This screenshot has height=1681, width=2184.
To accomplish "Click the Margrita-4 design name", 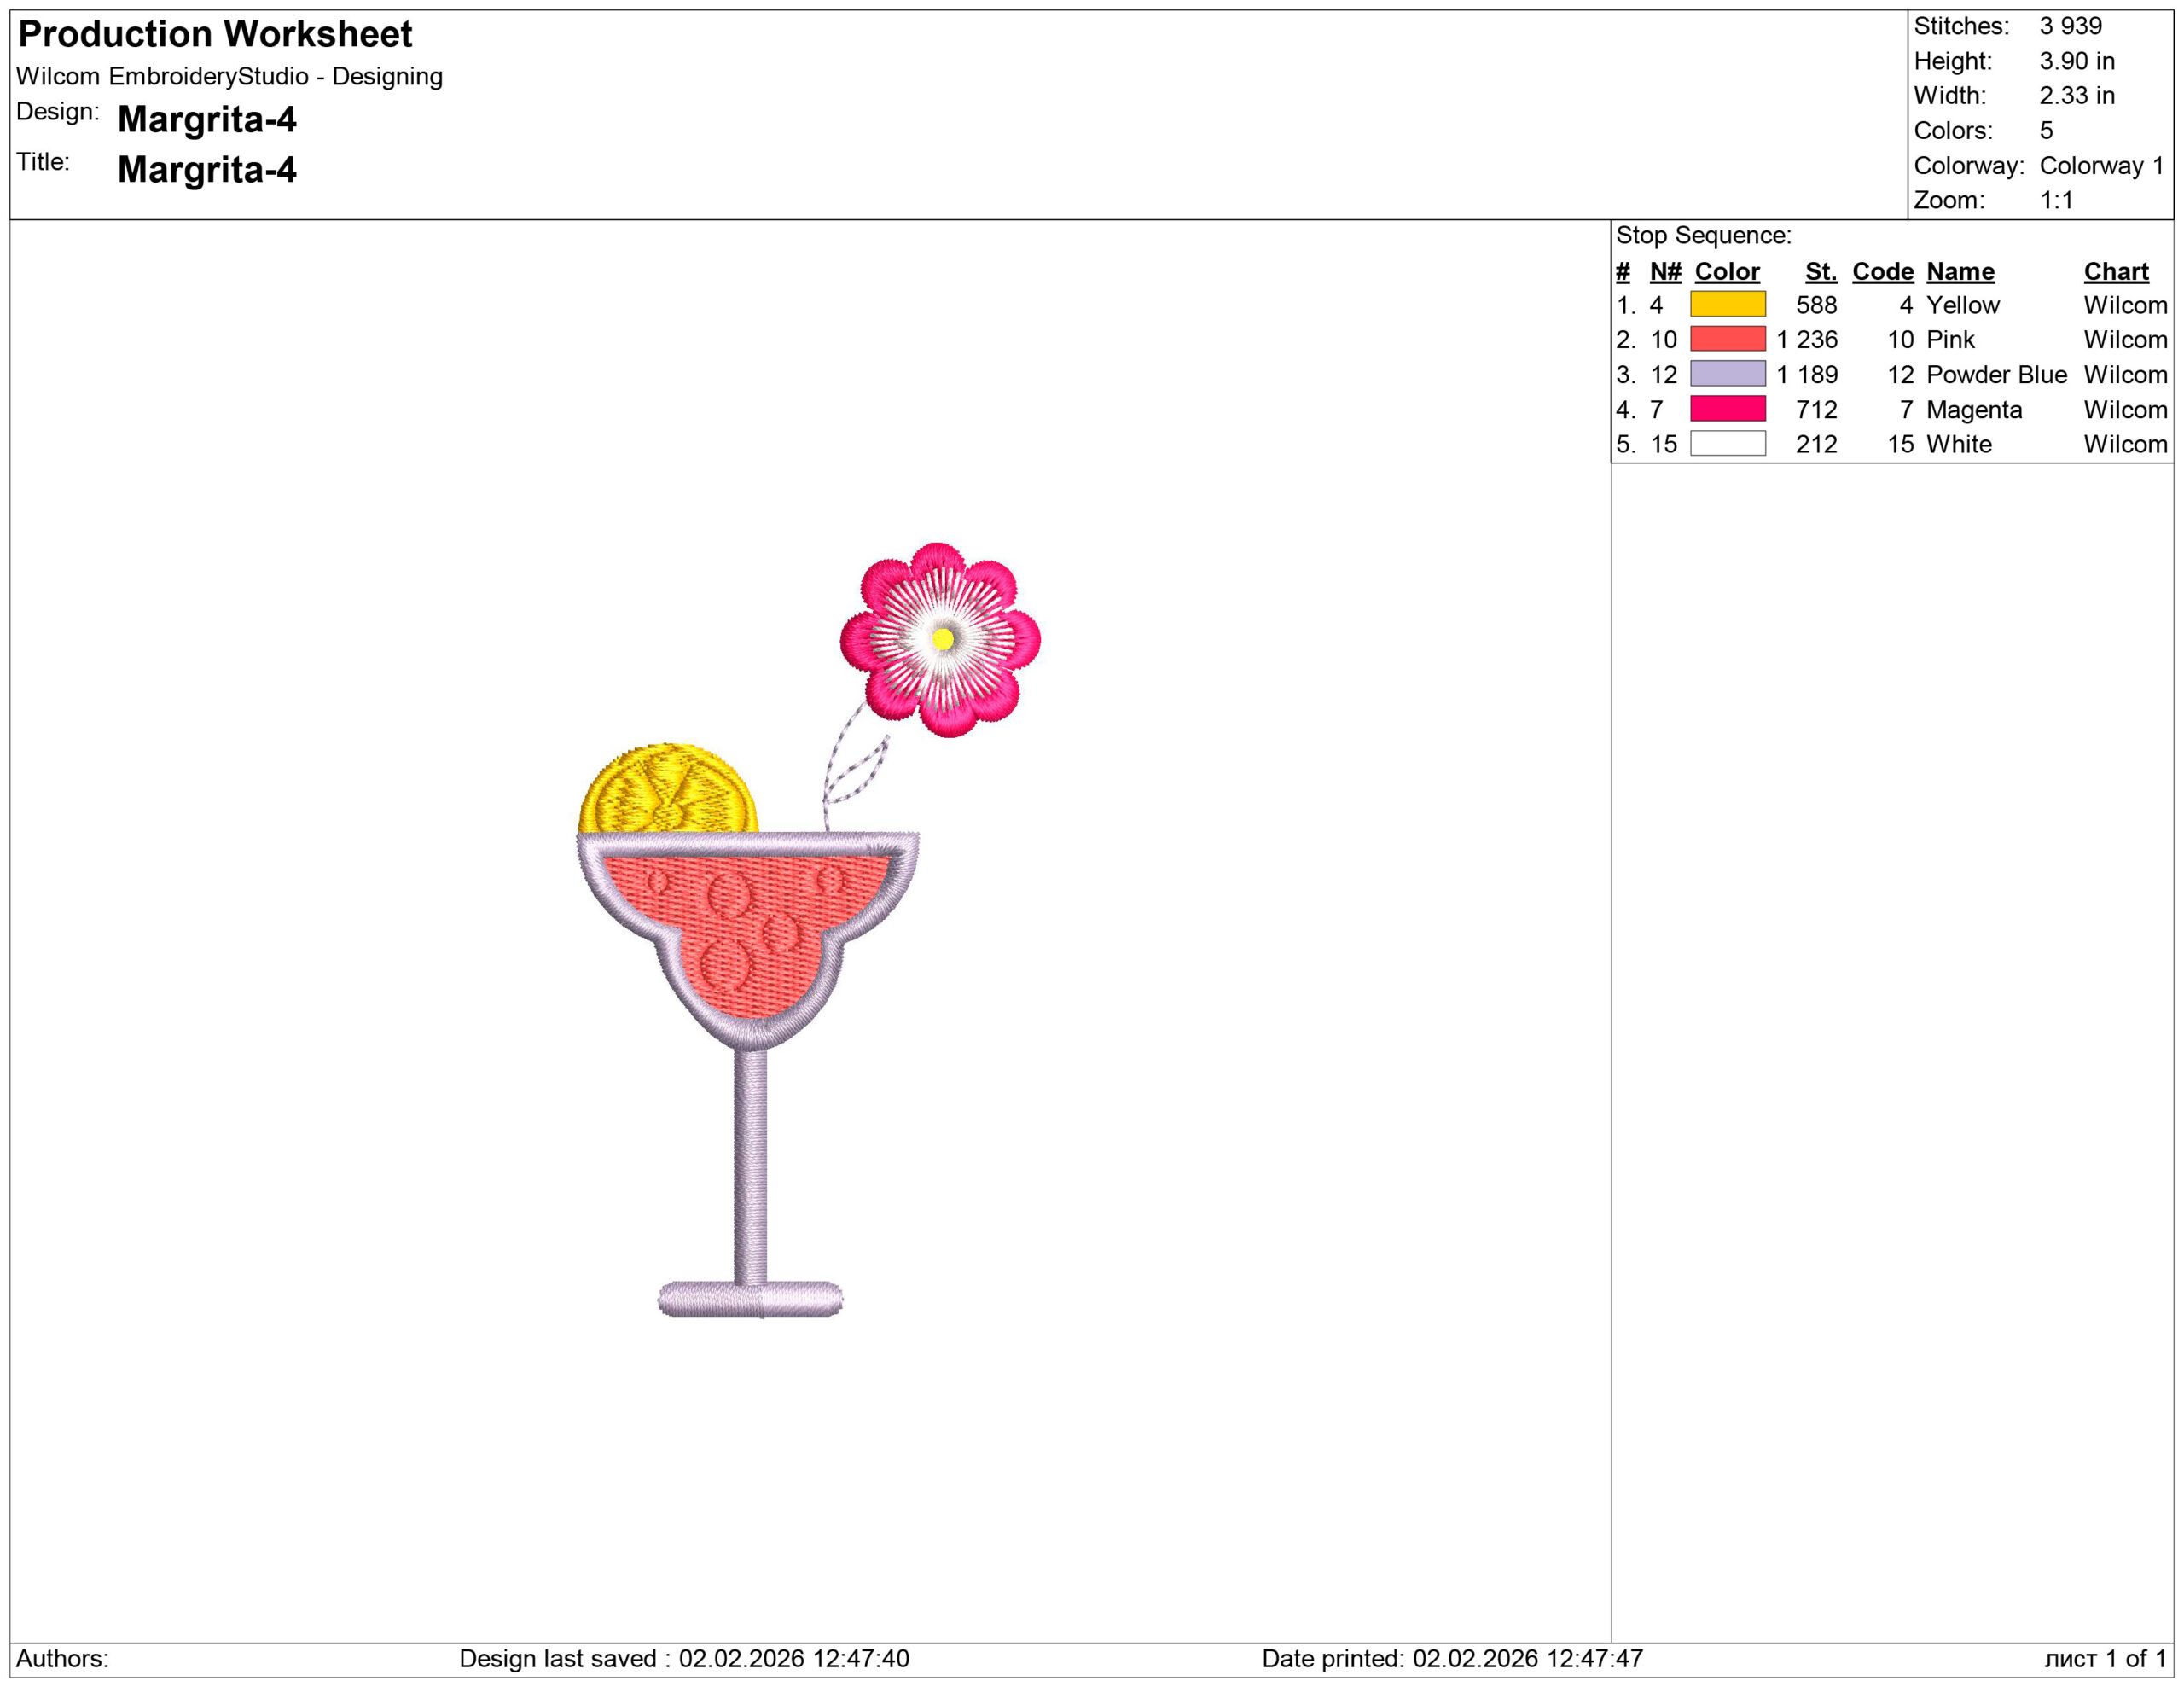I will [x=207, y=119].
